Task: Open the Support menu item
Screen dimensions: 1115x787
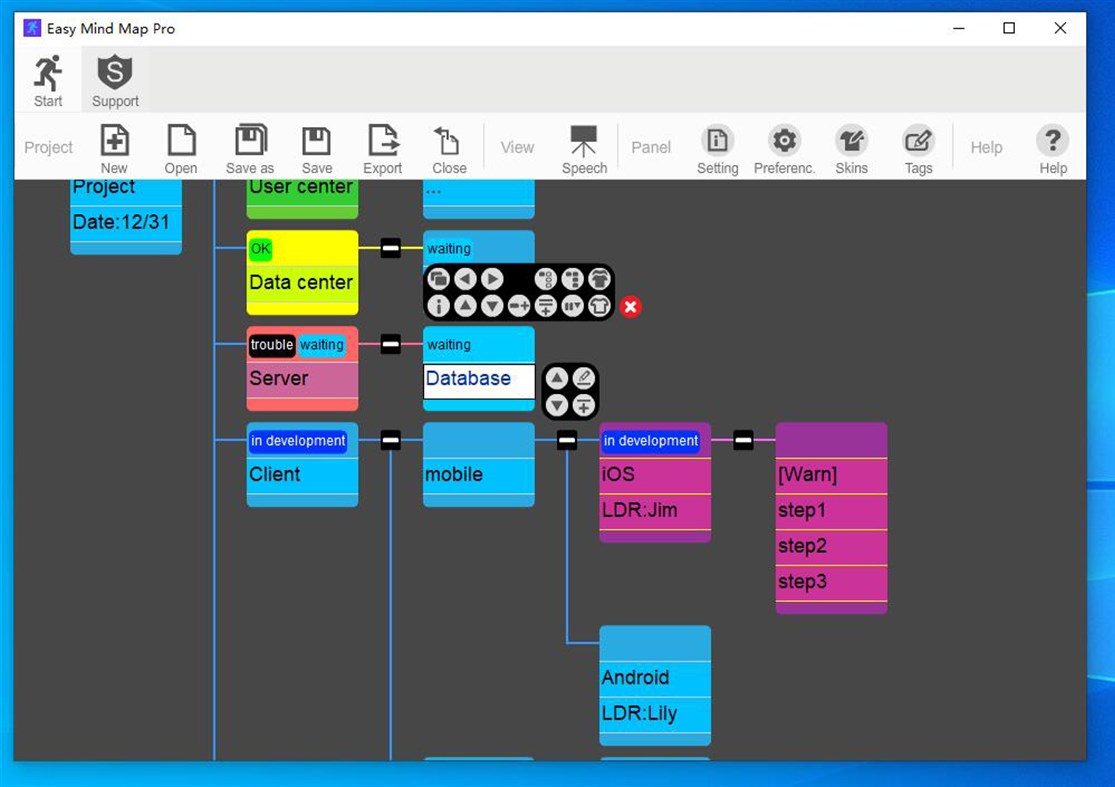Action: tap(114, 80)
